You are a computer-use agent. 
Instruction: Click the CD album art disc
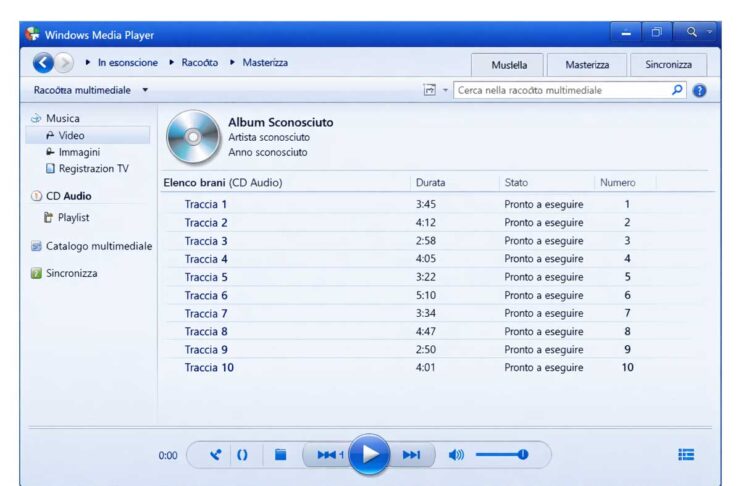click(193, 137)
